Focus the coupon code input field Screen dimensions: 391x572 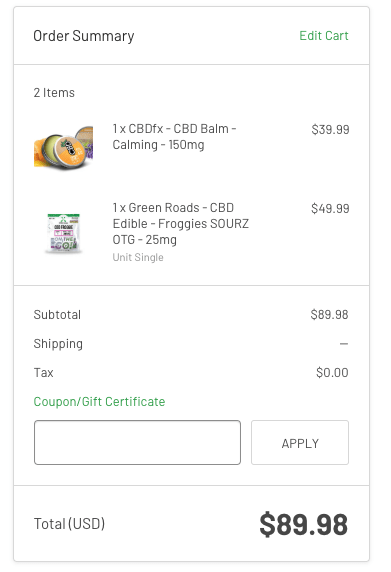click(137, 442)
